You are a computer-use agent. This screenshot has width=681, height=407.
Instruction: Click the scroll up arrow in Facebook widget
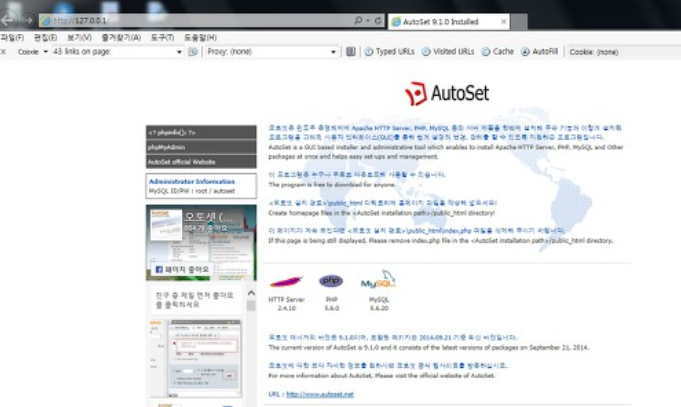[x=251, y=293]
